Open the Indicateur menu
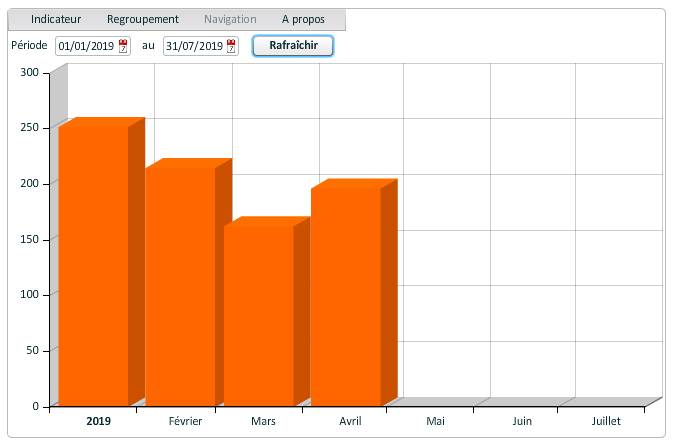Viewport: 673px width, 445px height. tap(56, 19)
